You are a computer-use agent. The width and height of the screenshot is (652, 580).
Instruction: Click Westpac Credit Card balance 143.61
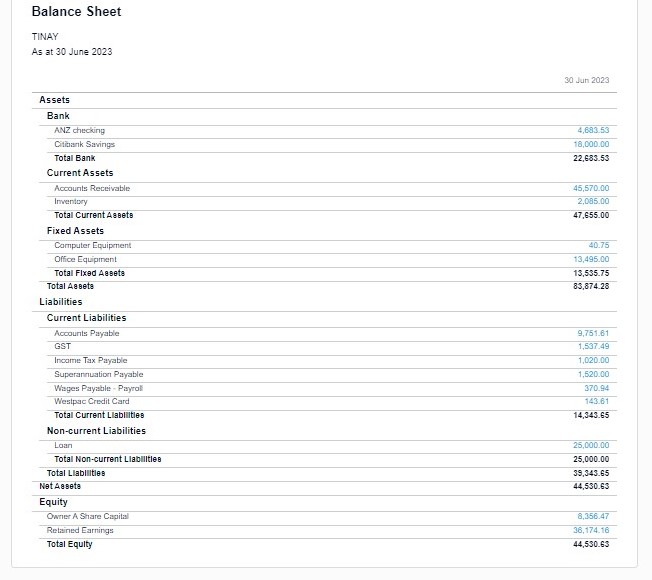click(596, 401)
